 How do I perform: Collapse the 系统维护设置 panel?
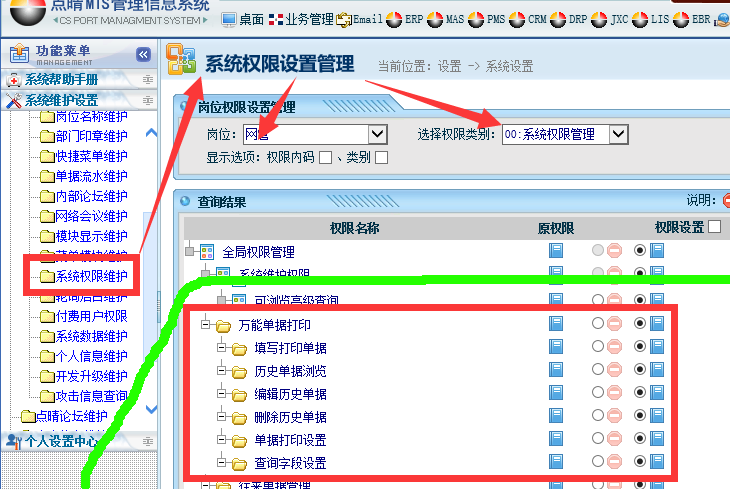148,100
